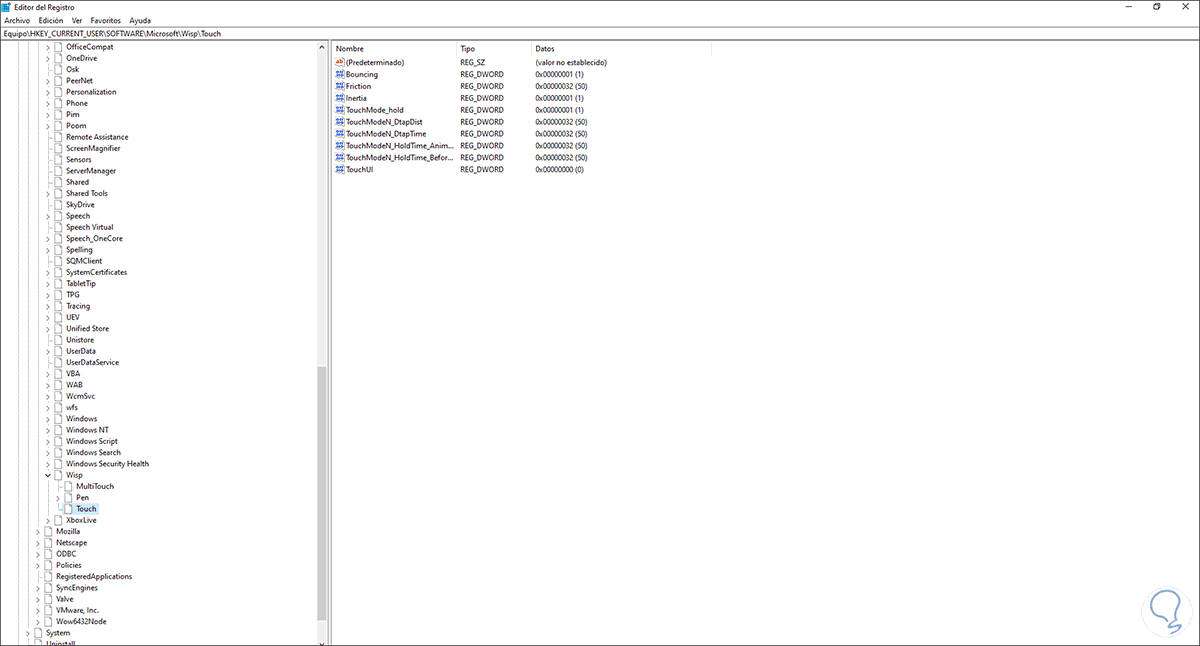Collapse the Wisp key
Screen dimensions: 1200x646
pos(47,474)
